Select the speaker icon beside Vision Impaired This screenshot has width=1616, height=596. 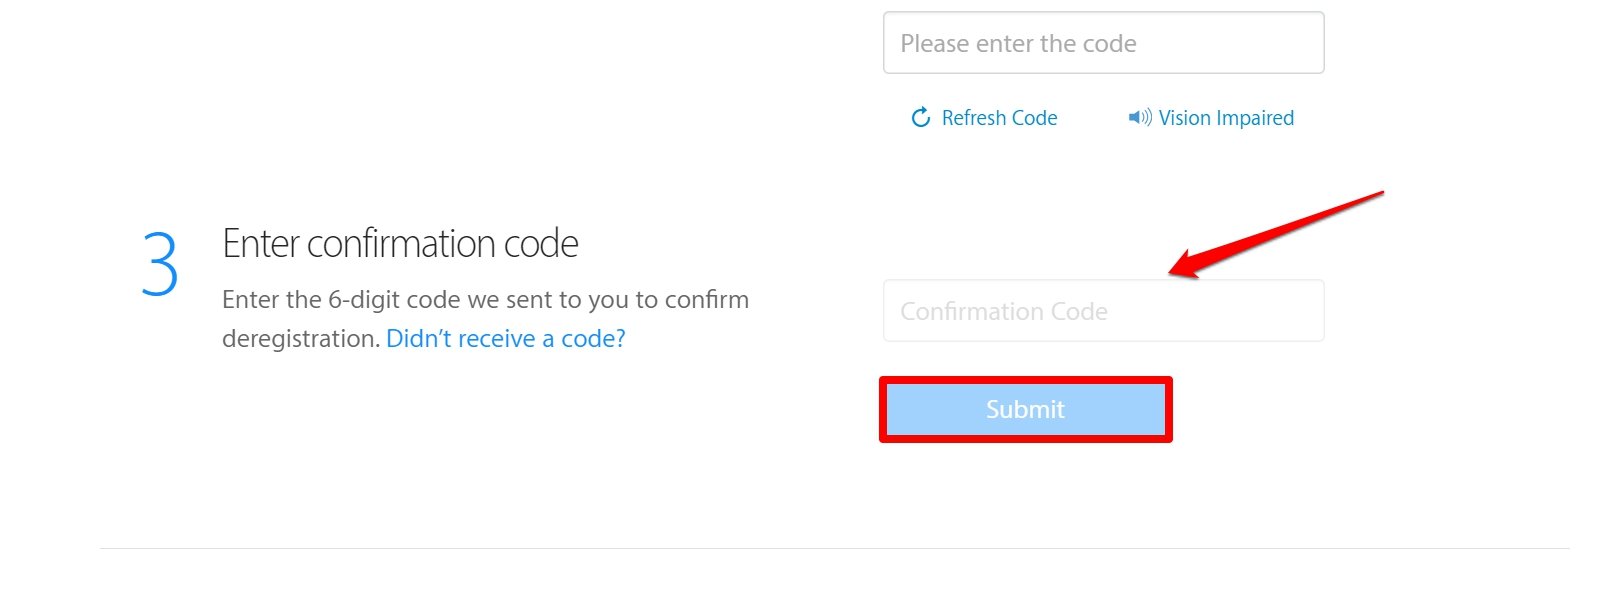tap(1140, 117)
